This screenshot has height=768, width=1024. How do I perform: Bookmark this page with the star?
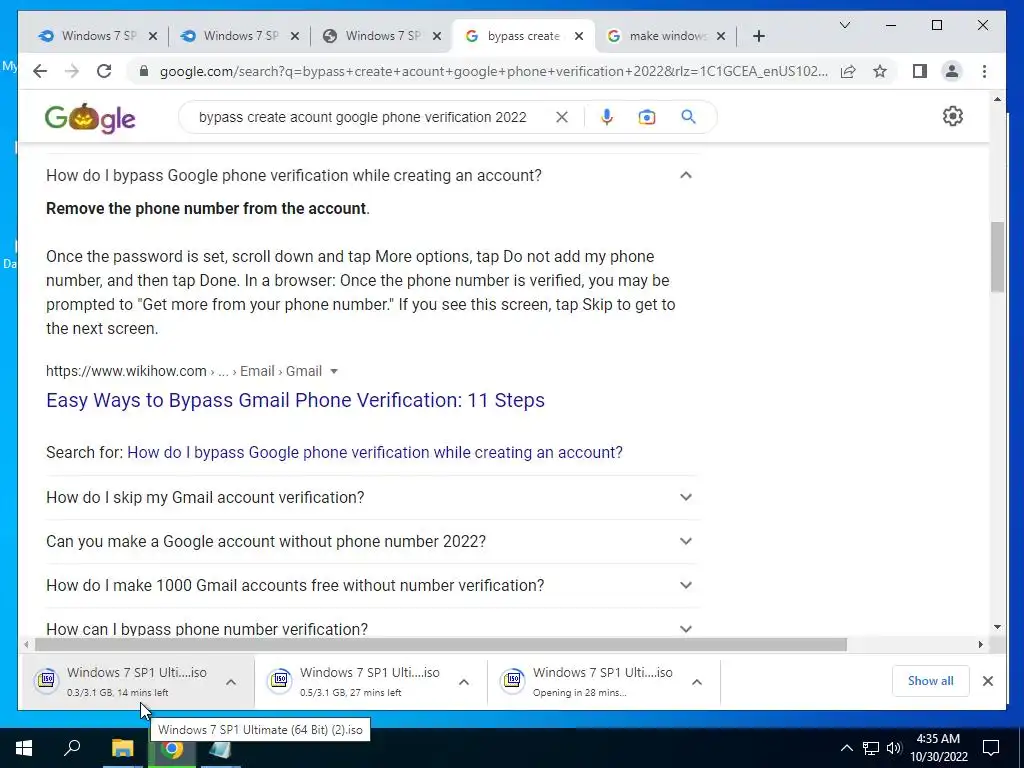coord(880,71)
